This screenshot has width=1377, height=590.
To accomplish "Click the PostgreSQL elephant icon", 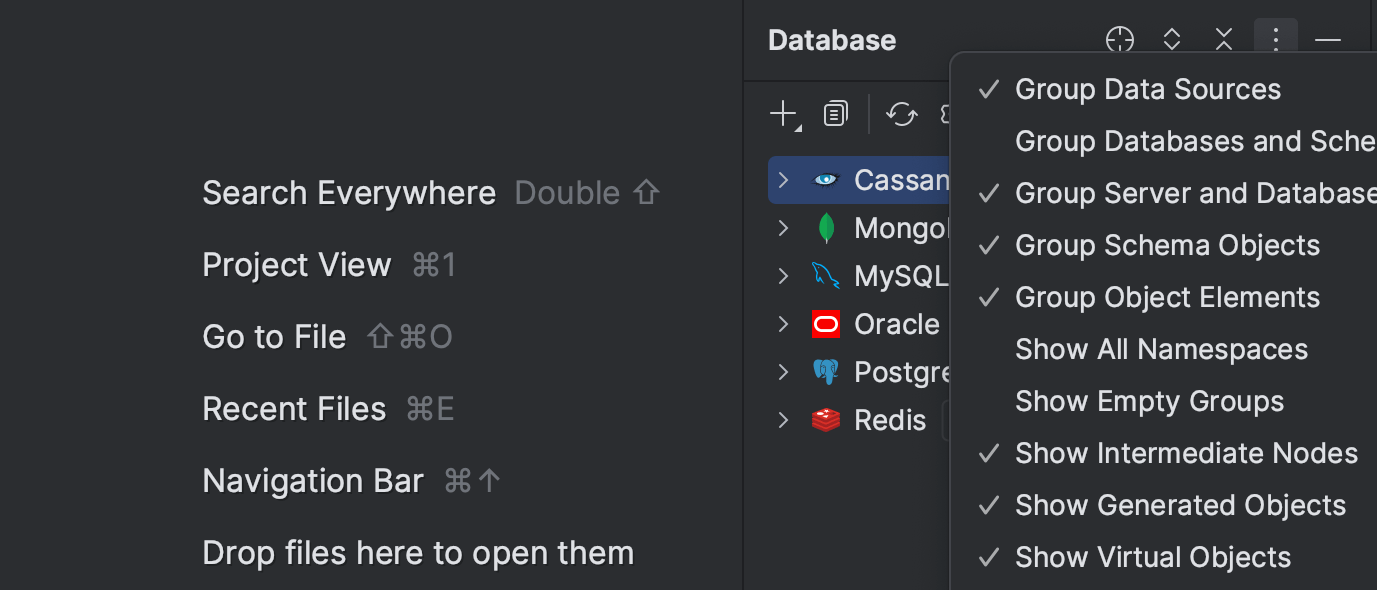I will tap(824, 371).
